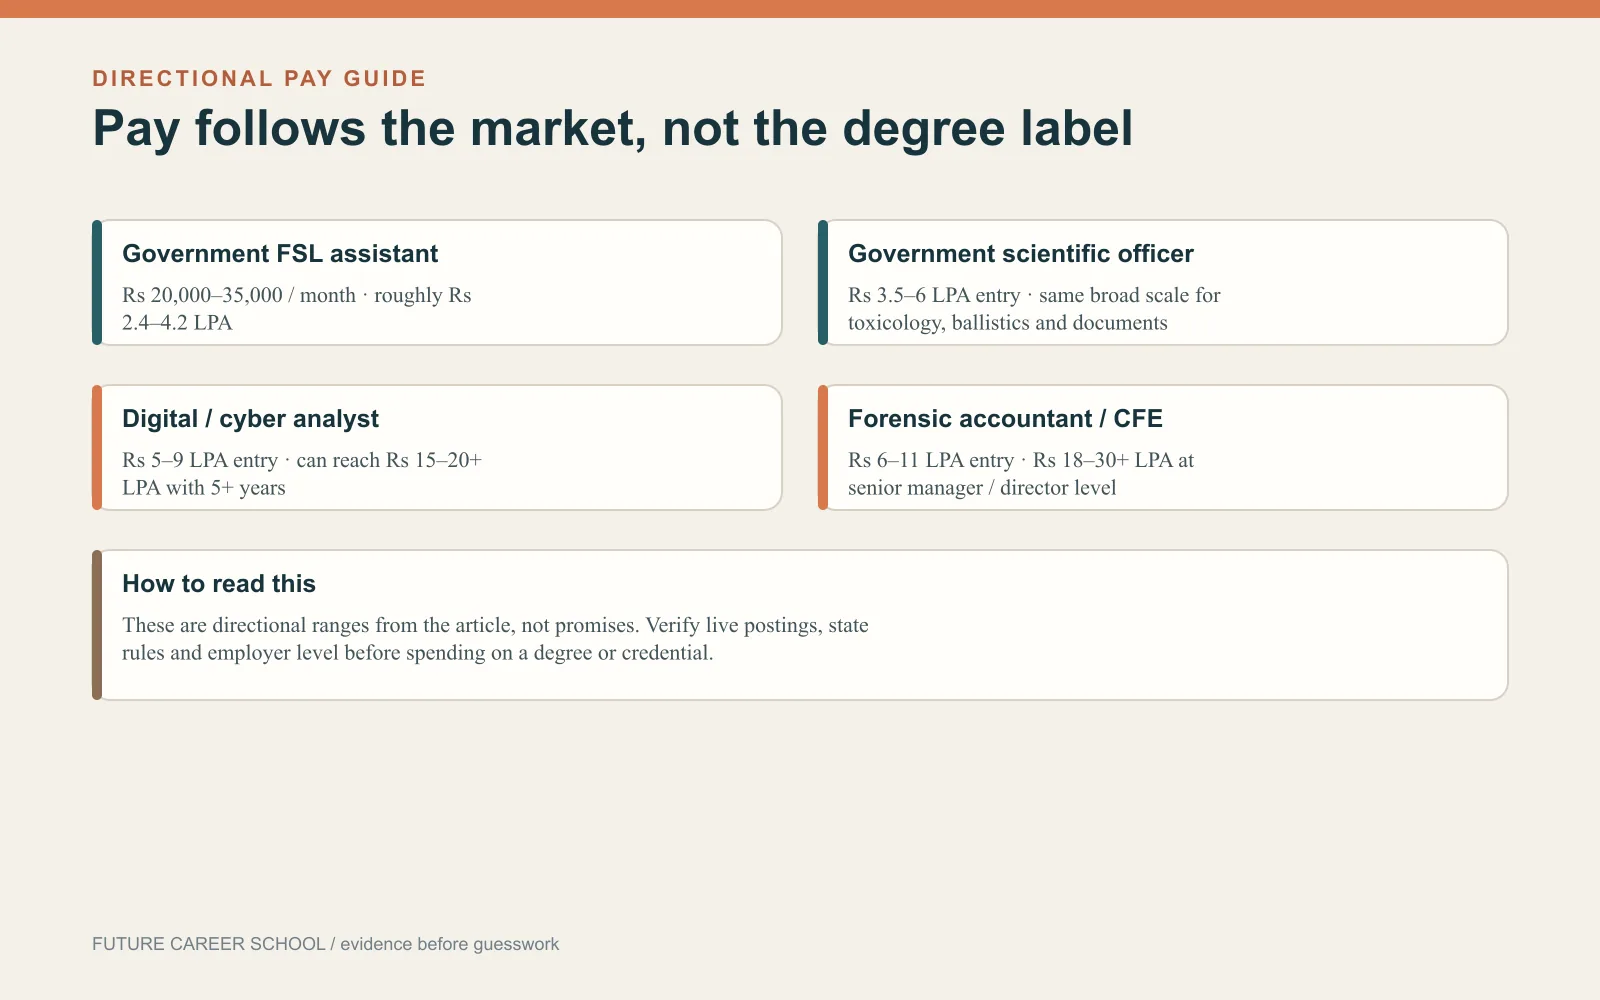Select the 'Digital / cyber analyst' card title
This screenshot has height=1000, width=1600.
250,419
